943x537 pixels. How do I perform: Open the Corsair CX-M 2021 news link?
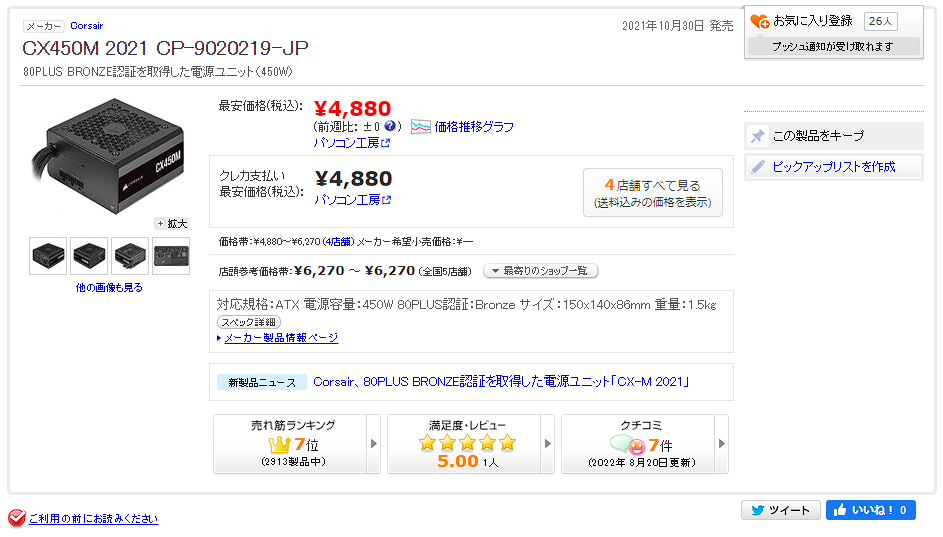pos(500,382)
